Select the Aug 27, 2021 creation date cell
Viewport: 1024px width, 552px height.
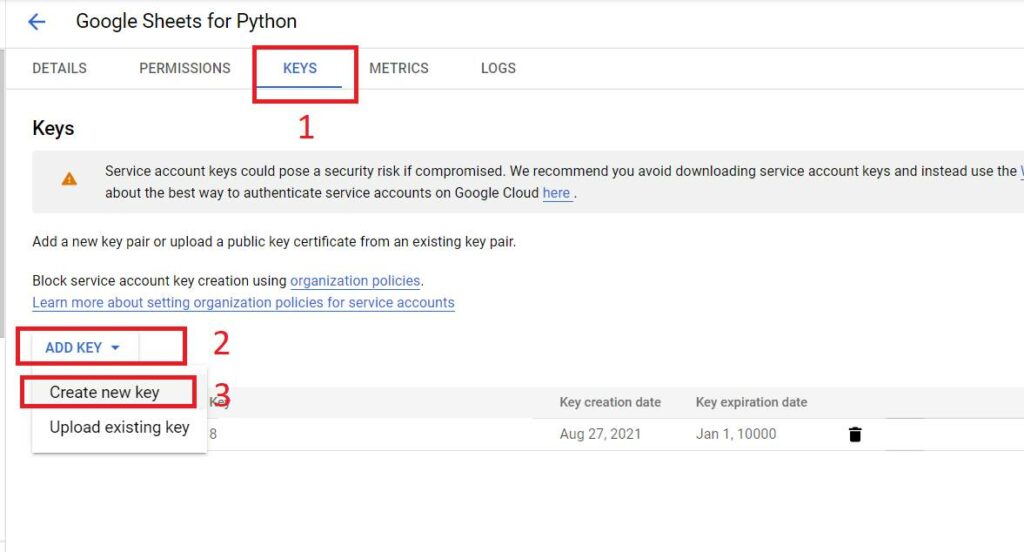pos(600,434)
